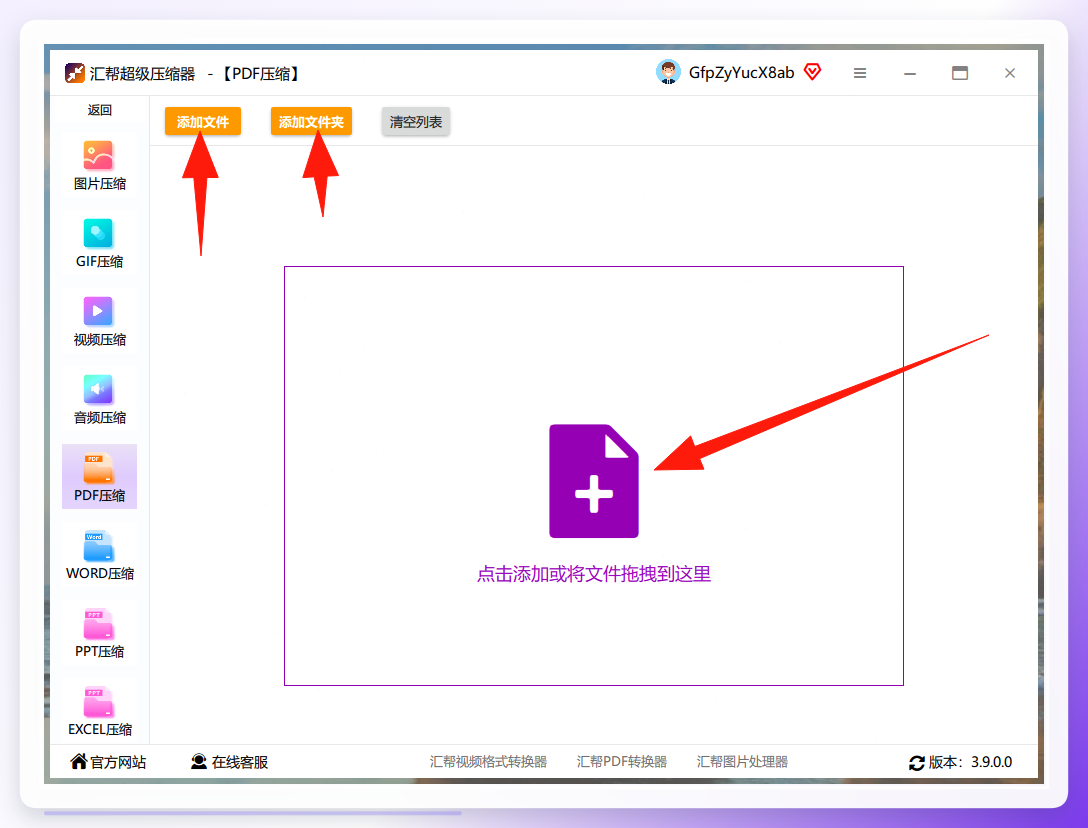Check for updates via the version refresh icon

(x=917, y=763)
